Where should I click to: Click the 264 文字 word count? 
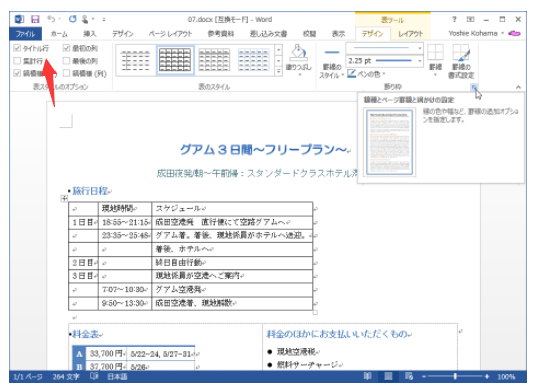66,376
